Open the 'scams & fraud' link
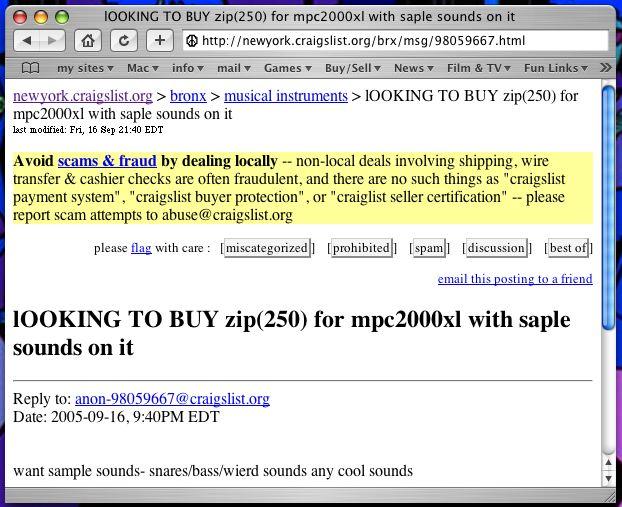622x507 pixels. coord(107,161)
